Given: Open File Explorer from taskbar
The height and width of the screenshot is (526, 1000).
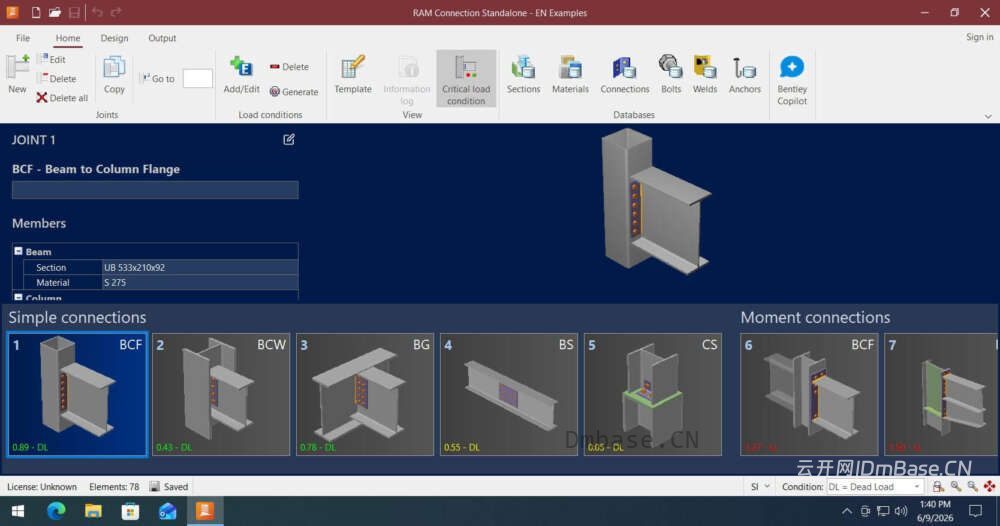Looking at the screenshot, I should 93,511.
